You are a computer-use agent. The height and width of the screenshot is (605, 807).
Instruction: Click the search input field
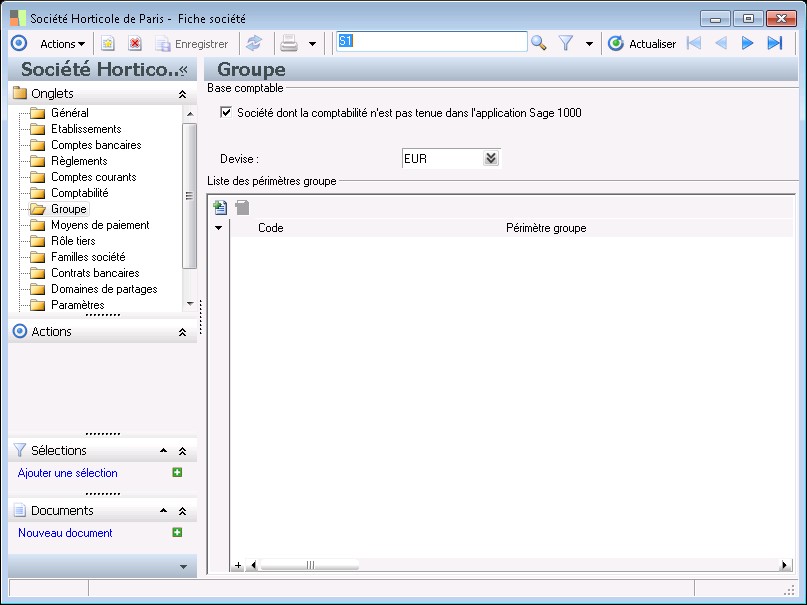point(431,42)
